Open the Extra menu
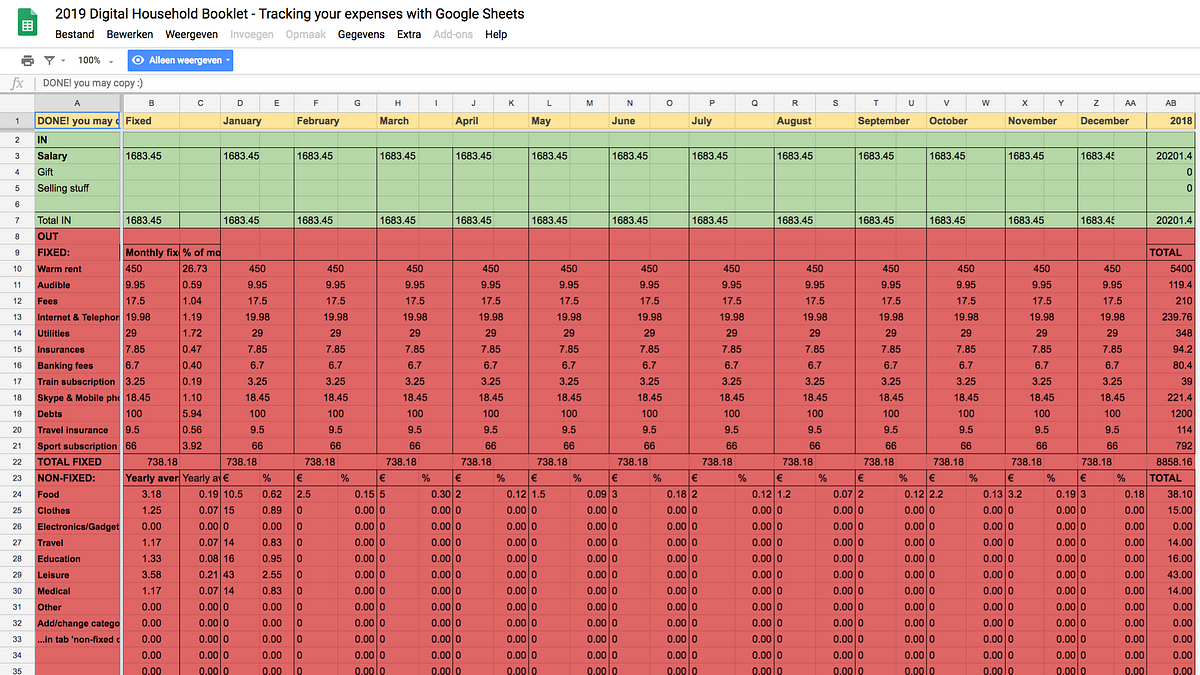 click(409, 34)
